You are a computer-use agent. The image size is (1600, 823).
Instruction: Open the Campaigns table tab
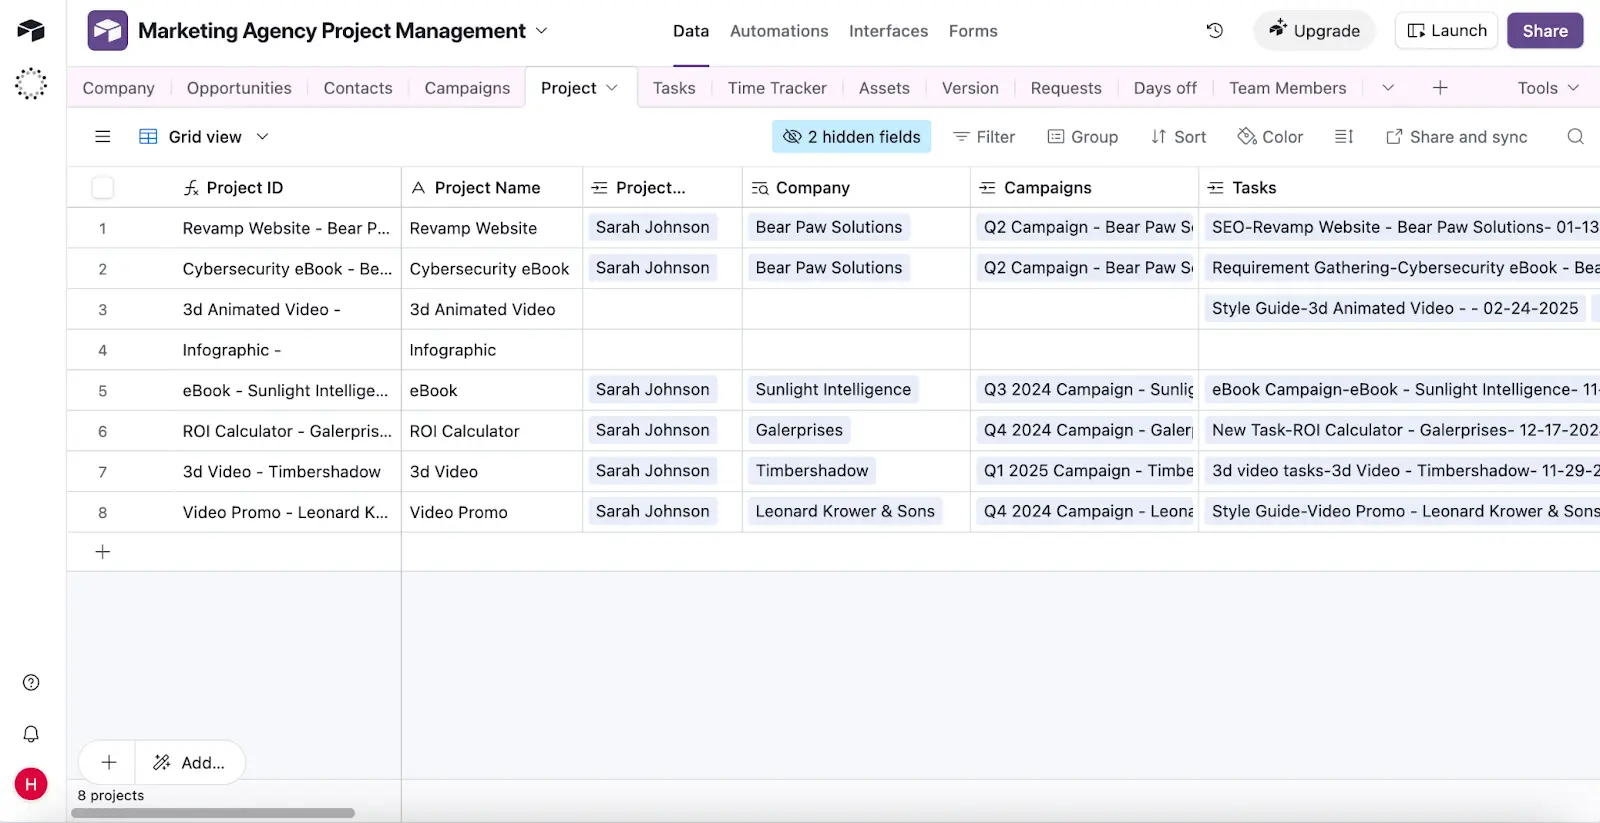point(467,88)
